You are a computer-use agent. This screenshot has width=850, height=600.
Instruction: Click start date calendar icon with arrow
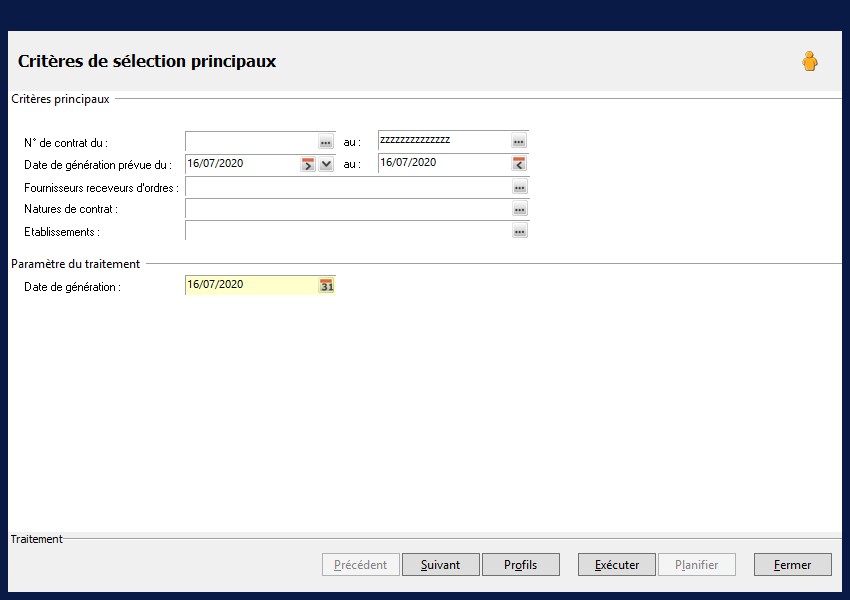tap(308, 164)
